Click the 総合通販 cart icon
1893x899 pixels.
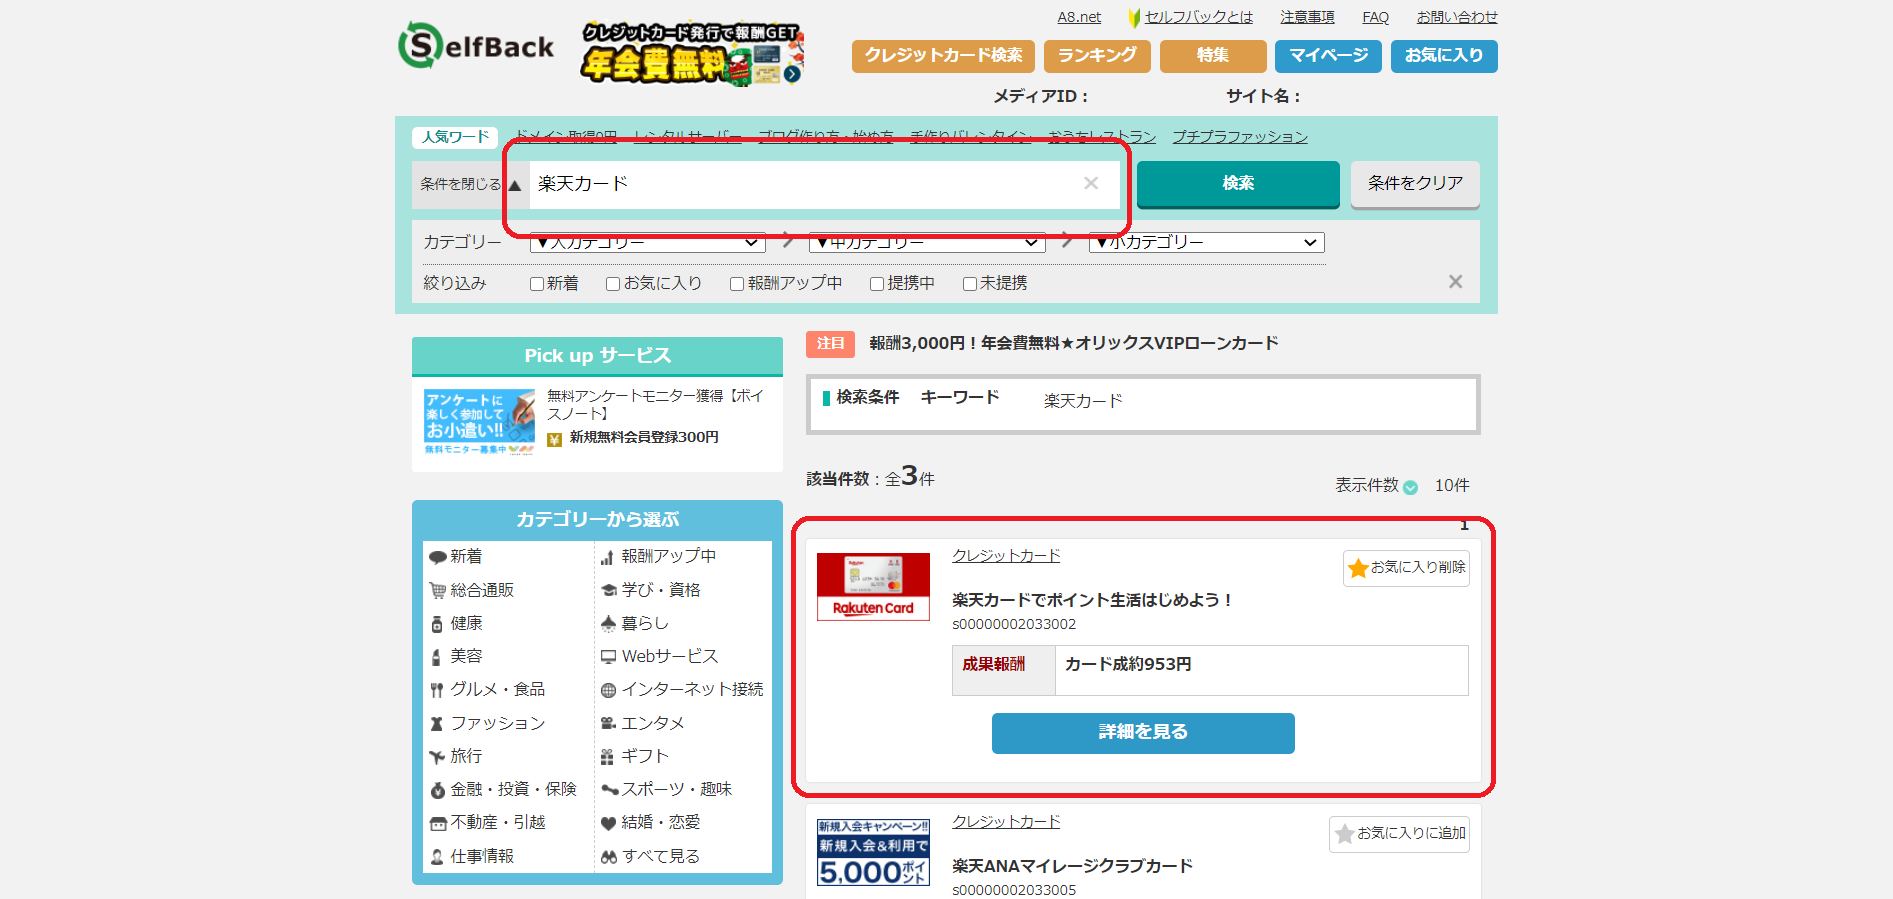[437, 590]
